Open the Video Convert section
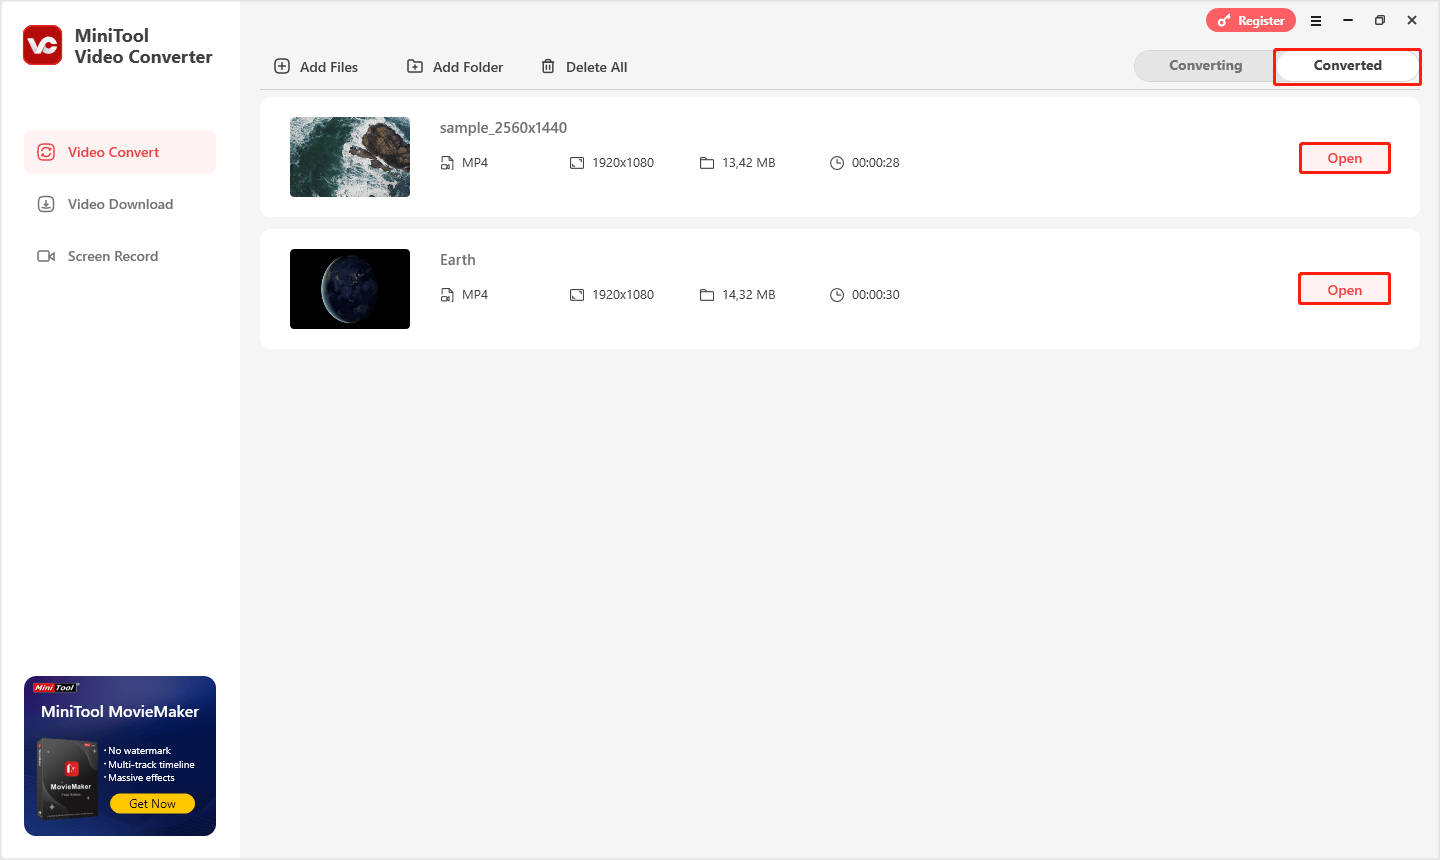Viewport: 1440px width, 860px height. (120, 152)
